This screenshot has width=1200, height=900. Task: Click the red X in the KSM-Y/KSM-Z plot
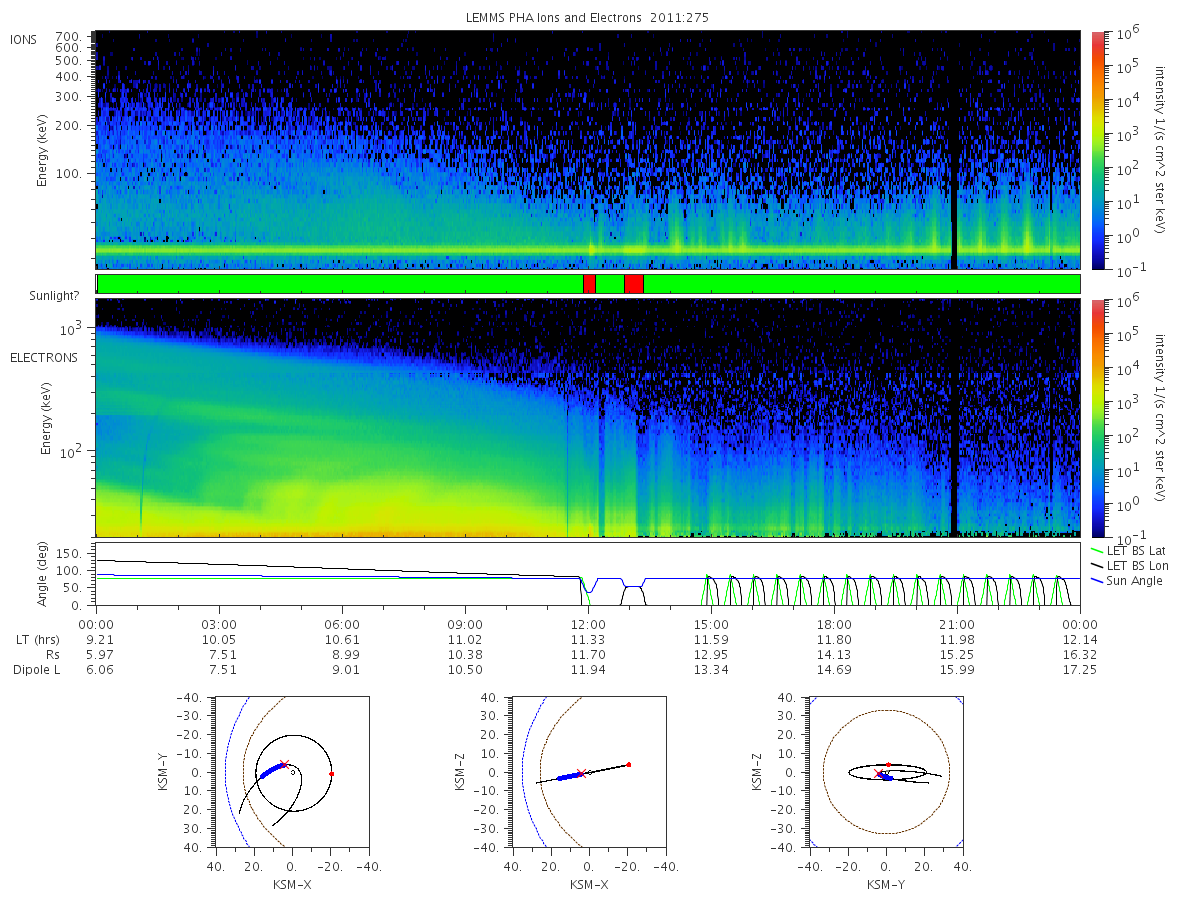pyautogui.click(x=878, y=773)
